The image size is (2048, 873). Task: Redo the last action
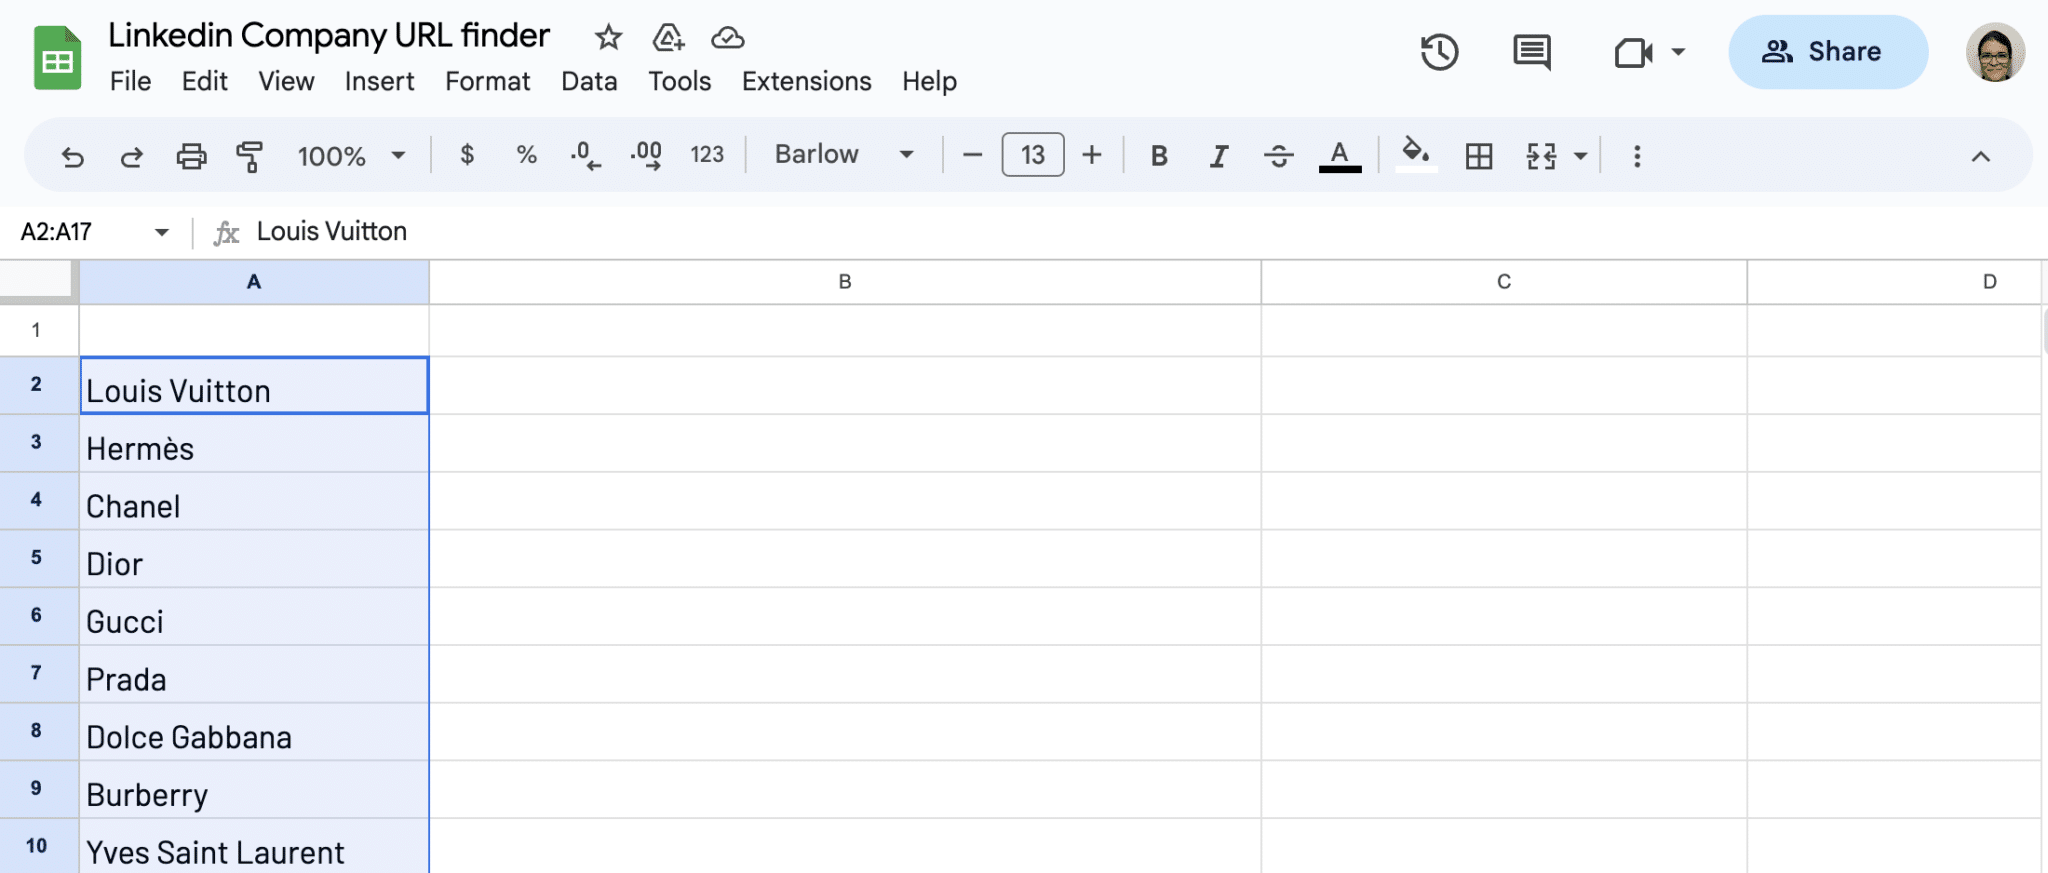pyautogui.click(x=131, y=156)
